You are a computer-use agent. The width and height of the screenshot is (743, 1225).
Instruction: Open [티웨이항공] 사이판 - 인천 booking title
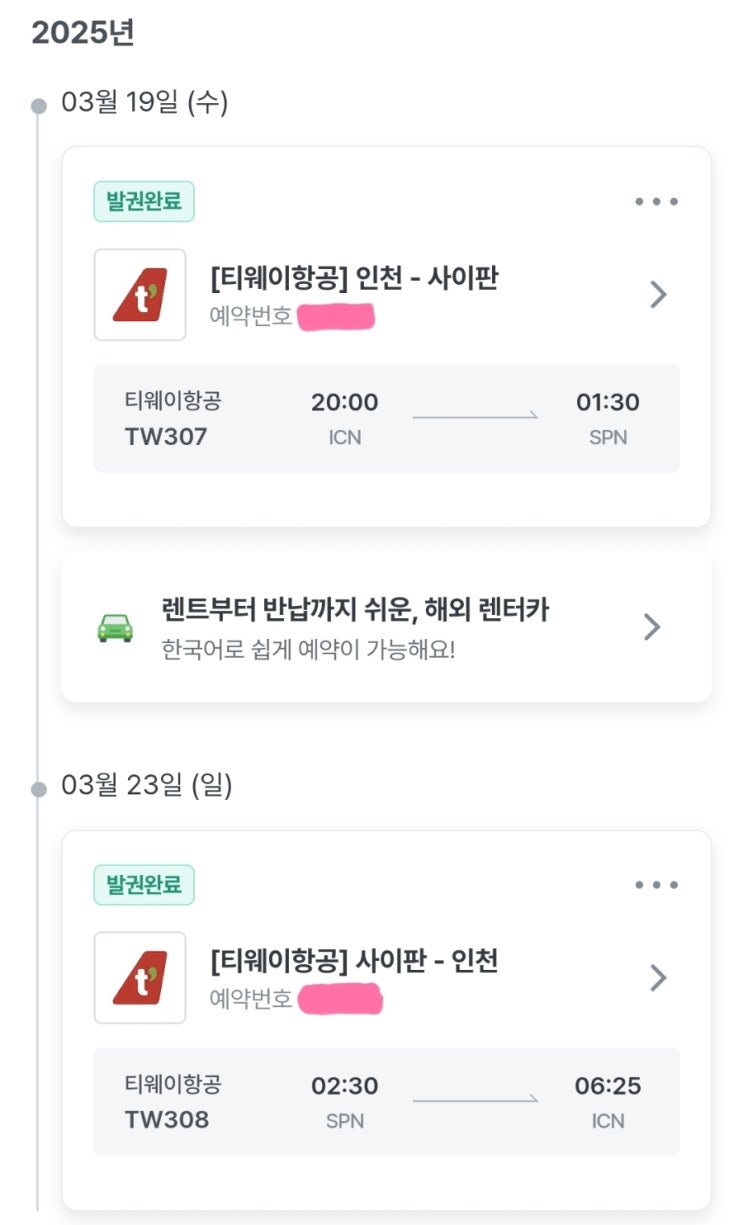[354, 962]
